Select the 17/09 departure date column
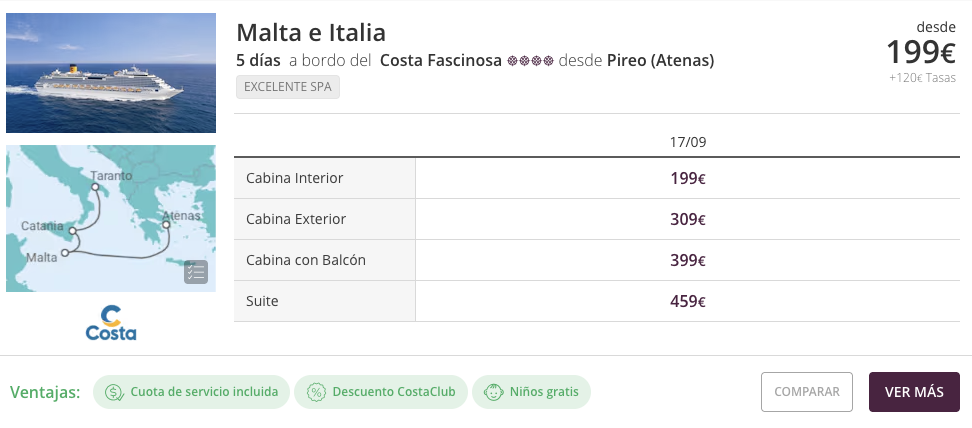 coord(687,142)
